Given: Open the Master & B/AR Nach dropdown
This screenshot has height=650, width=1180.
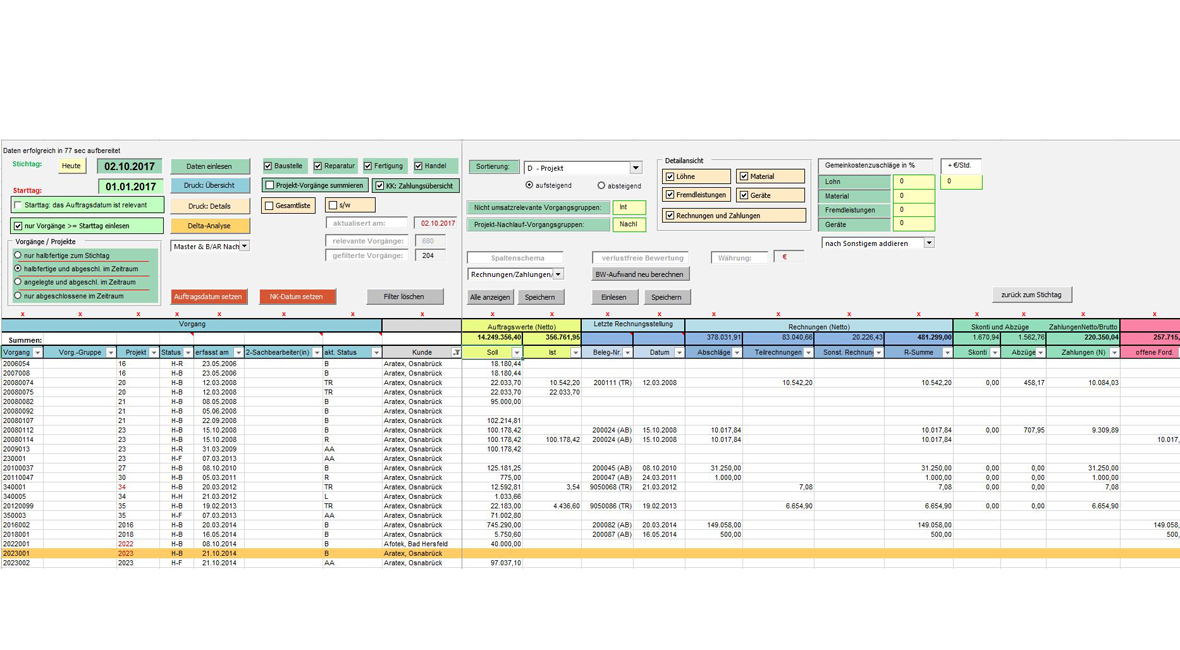Looking at the screenshot, I should (244, 246).
